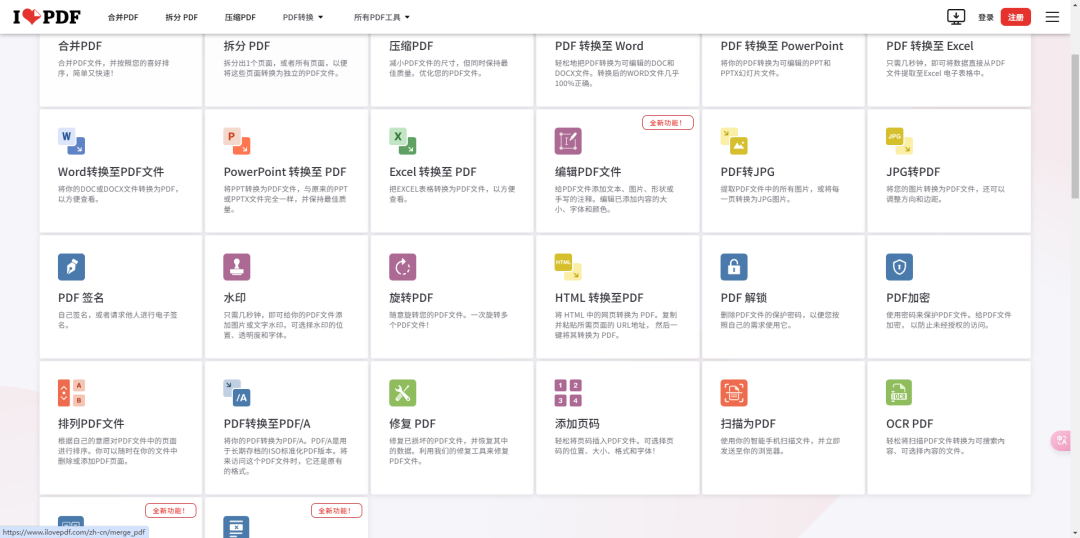Viewport: 1080px width, 538px height.
Task: Click 水印 title text
Action: click(235, 298)
